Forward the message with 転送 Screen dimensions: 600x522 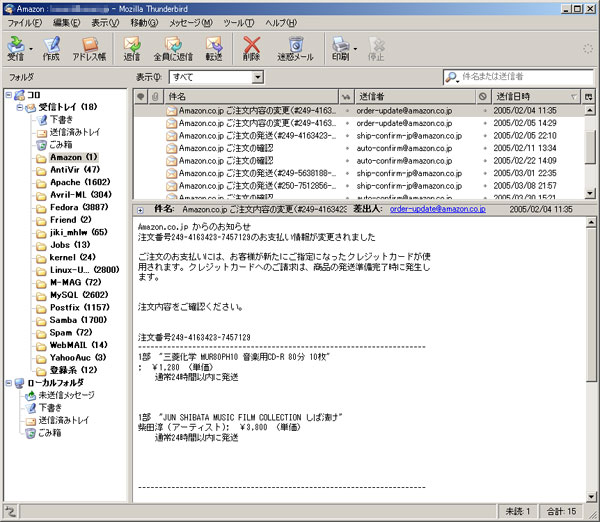[x=214, y=48]
